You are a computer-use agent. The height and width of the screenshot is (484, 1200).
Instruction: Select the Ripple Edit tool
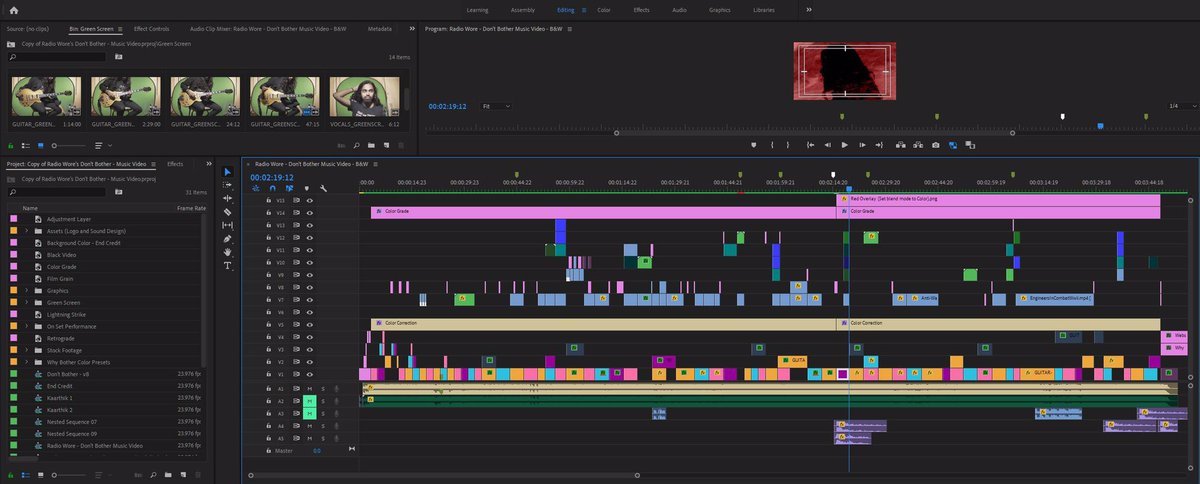point(227,199)
